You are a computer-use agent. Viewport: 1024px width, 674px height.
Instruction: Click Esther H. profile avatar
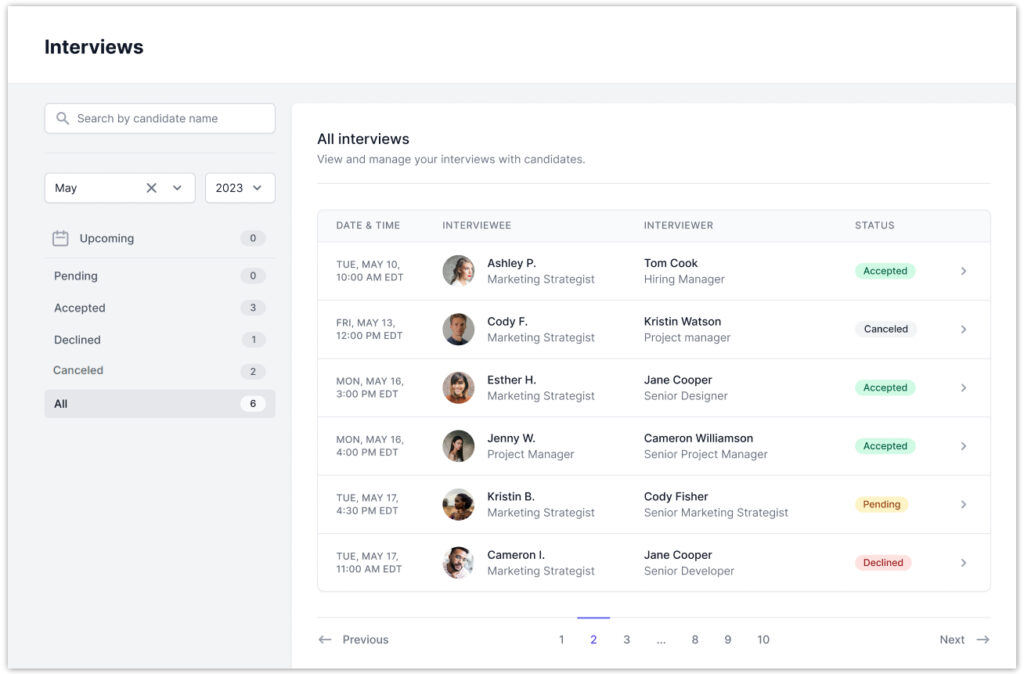[458, 388]
